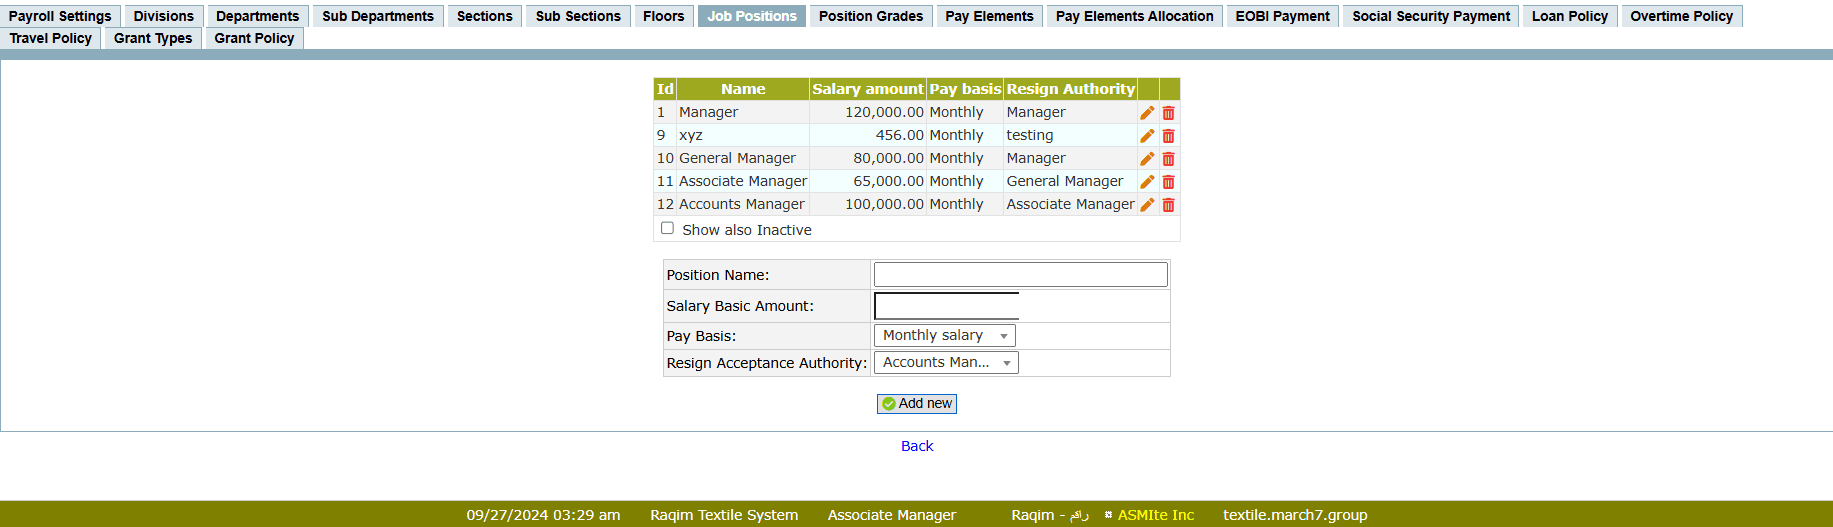Open the Overtime Policy tab
1833x527 pixels.
pyautogui.click(x=1681, y=16)
